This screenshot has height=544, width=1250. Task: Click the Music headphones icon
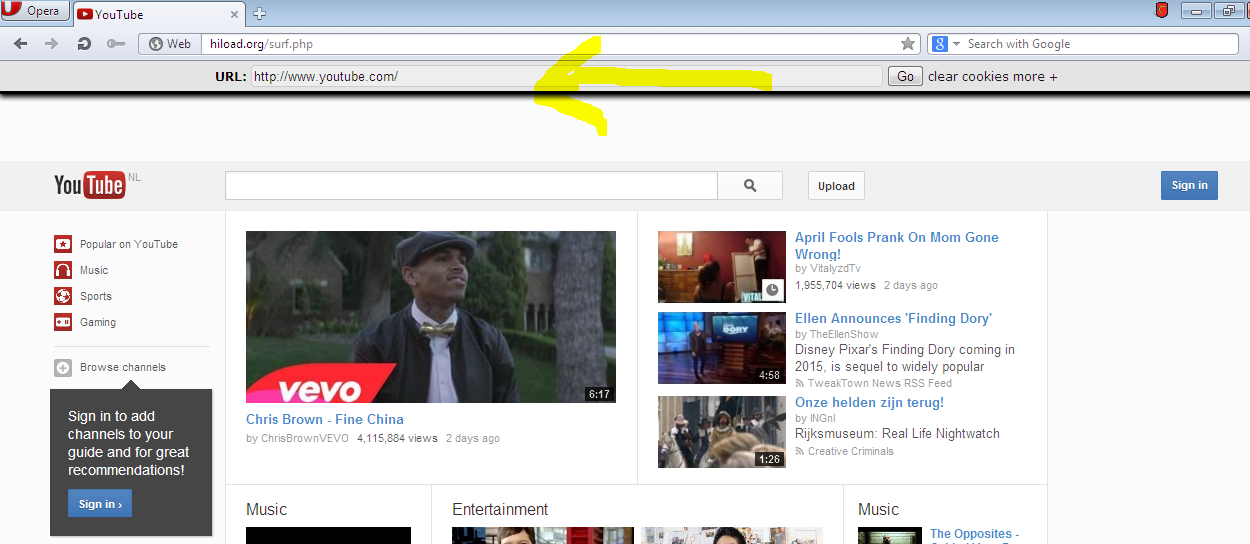click(x=63, y=270)
